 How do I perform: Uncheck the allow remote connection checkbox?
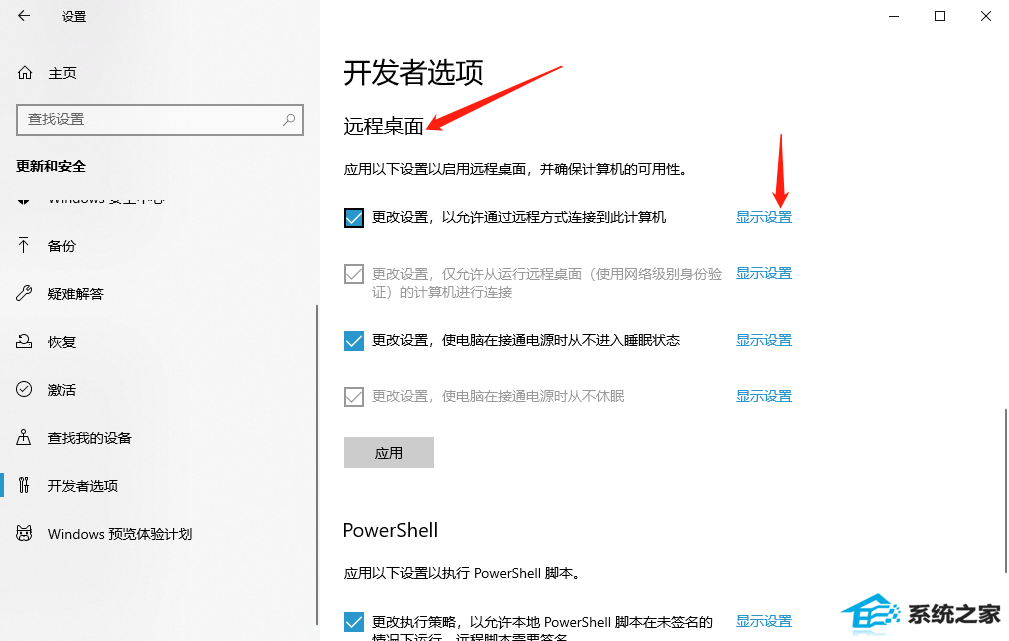tap(354, 218)
